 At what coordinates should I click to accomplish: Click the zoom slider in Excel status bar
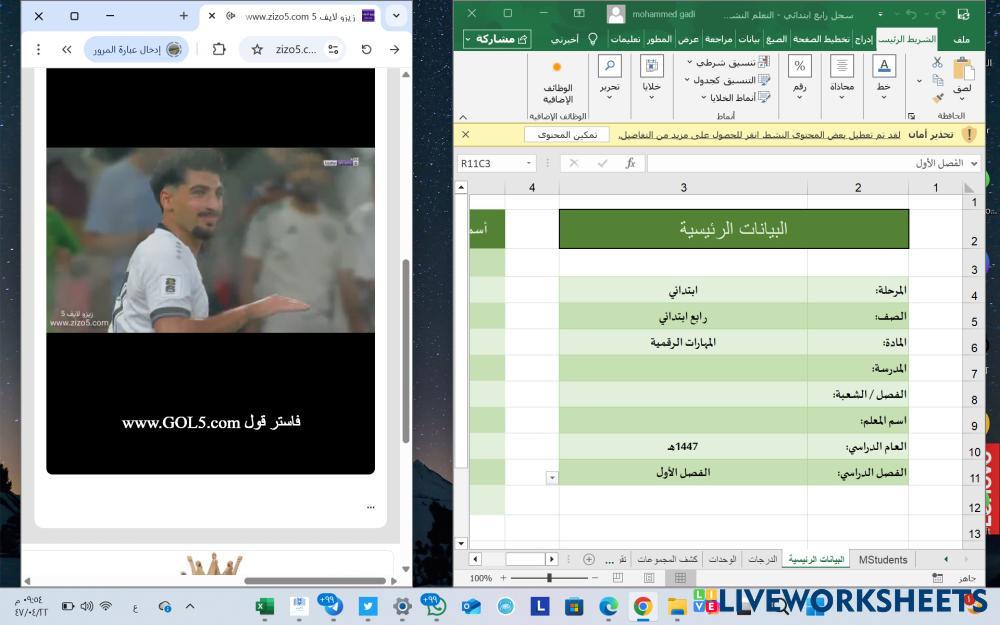click(549, 578)
